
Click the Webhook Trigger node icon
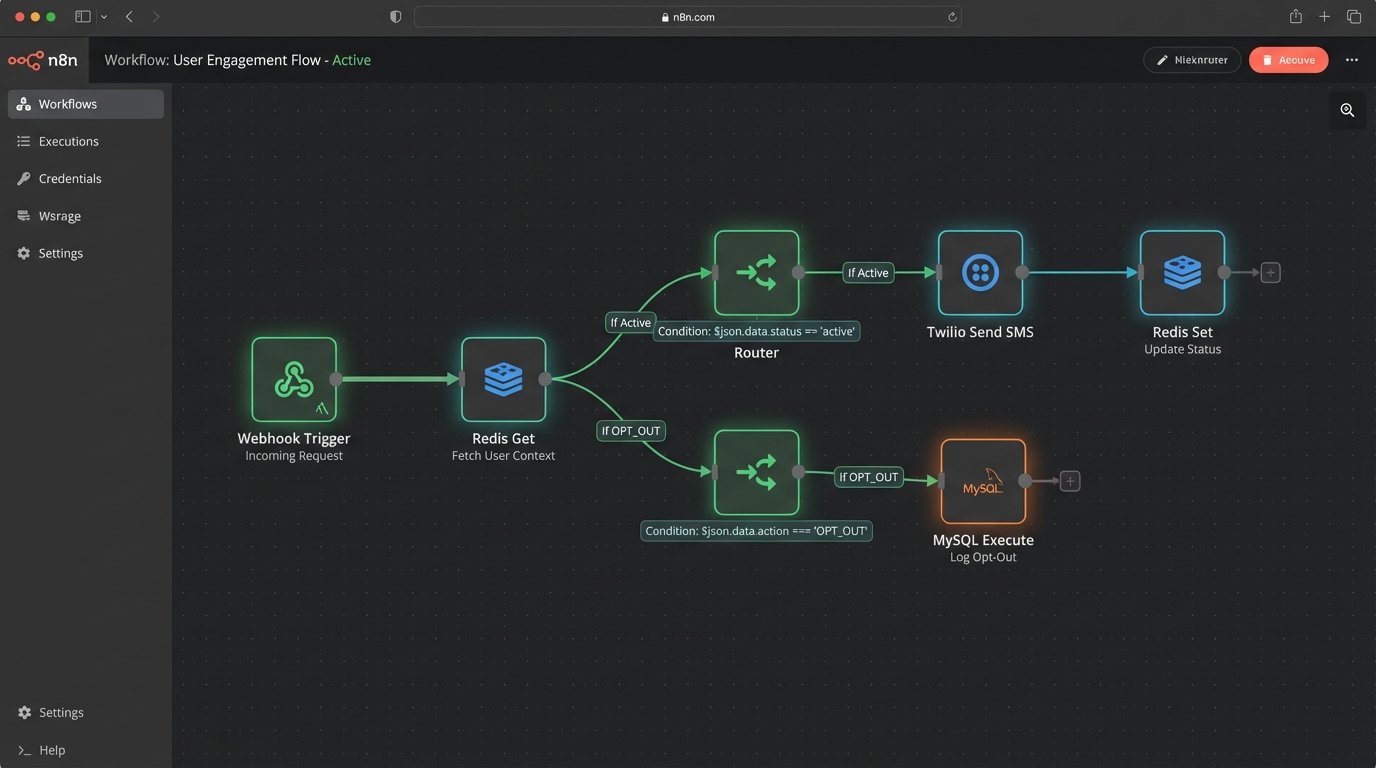[x=294, y=379]
